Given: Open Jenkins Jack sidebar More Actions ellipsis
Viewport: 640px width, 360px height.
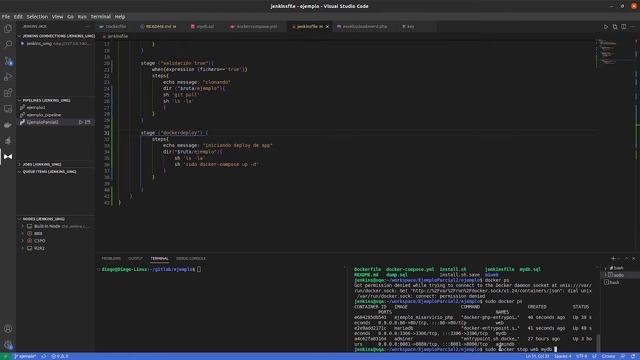Looking at the screenshot, I should pos(87,27).
